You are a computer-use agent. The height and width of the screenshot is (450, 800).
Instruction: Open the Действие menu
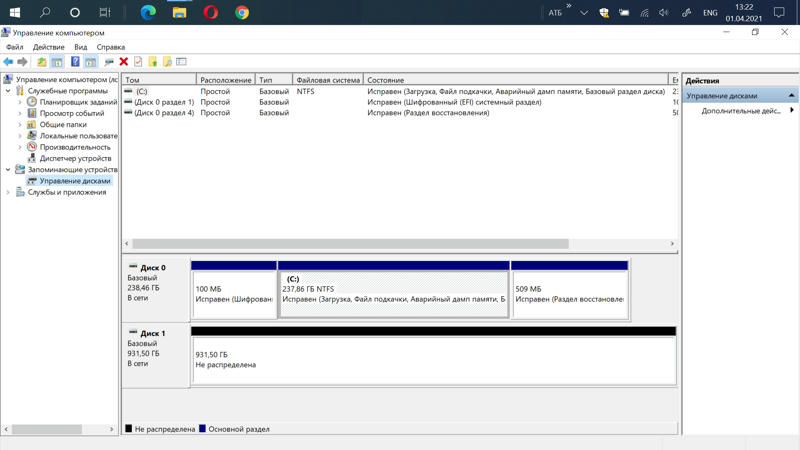(48, 47)
